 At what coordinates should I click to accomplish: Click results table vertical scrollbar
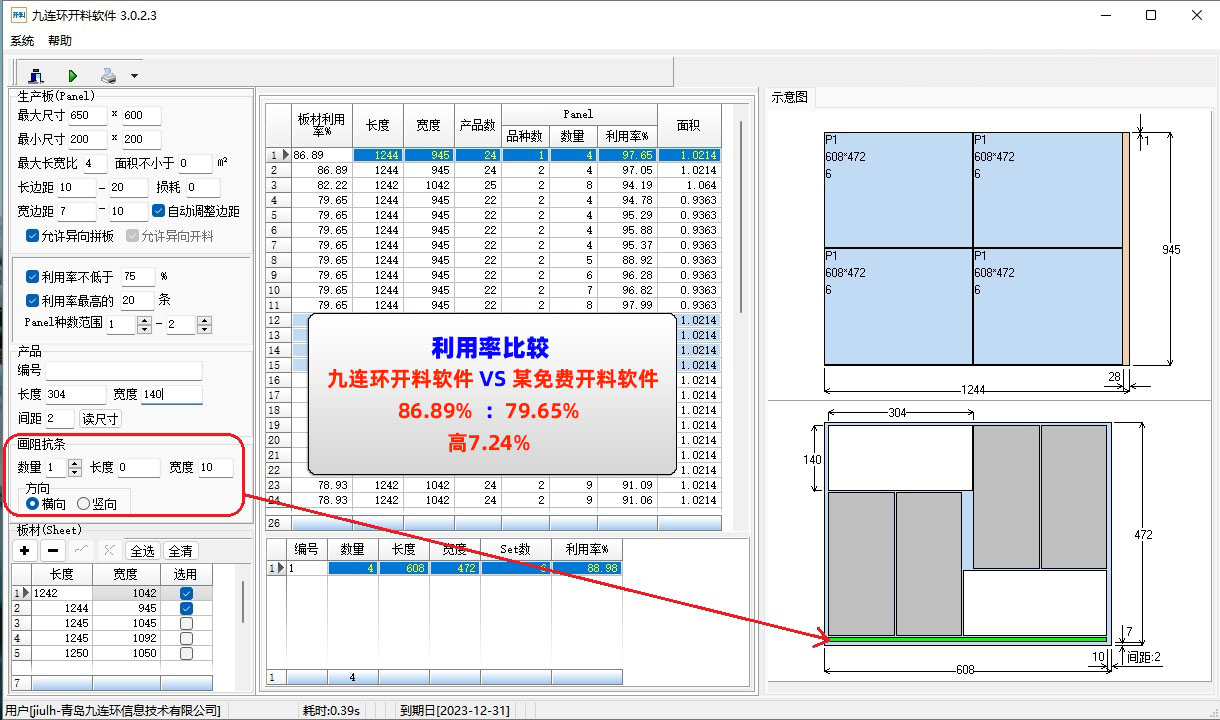point(740,217)
